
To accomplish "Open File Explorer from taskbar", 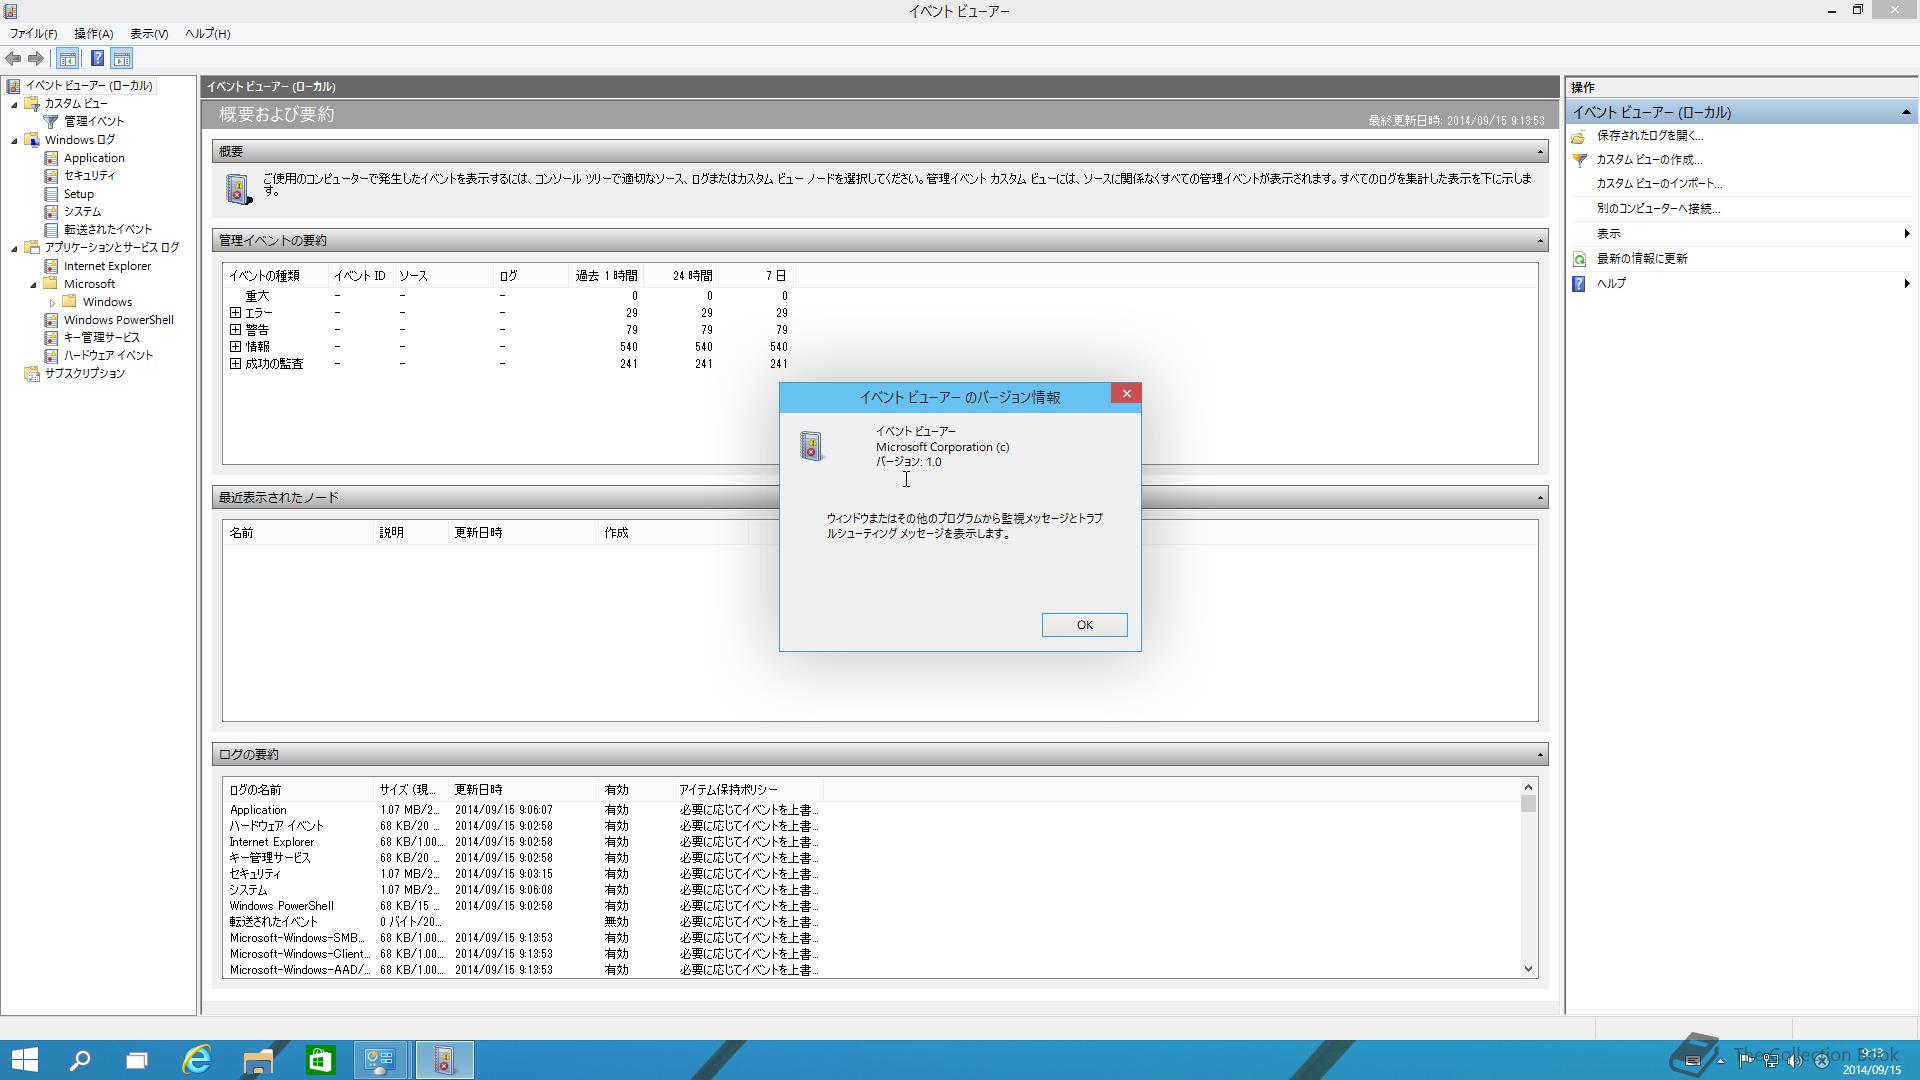I will point(258,1060).
